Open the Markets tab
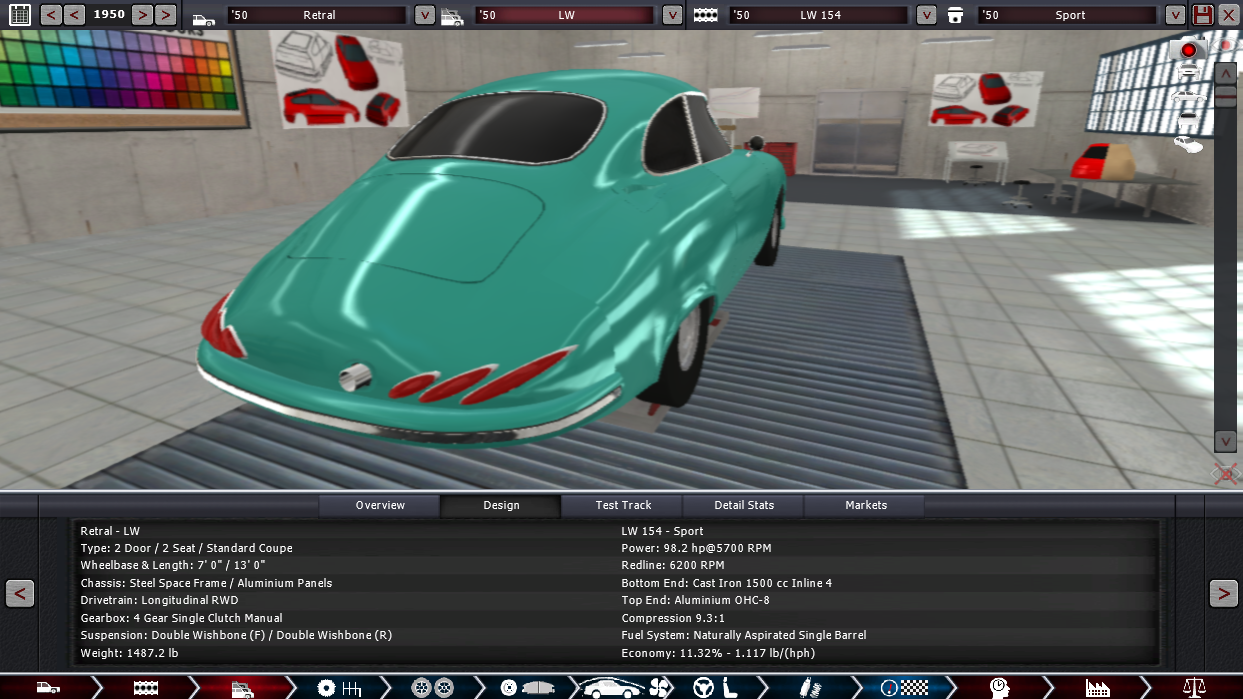 [x=865, y=505]
